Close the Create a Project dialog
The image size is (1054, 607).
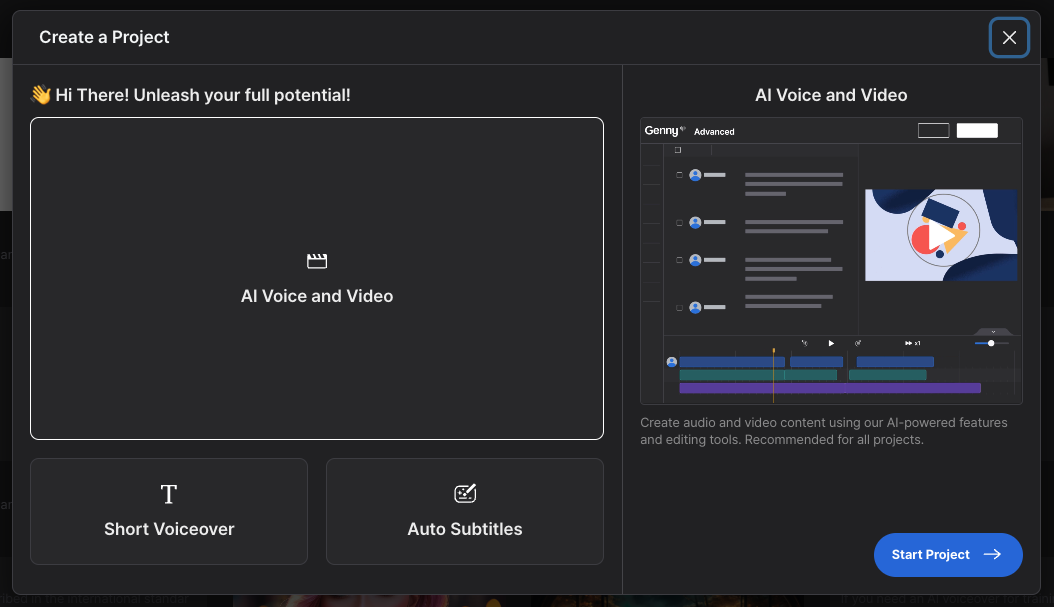[x=1009, y=38]
